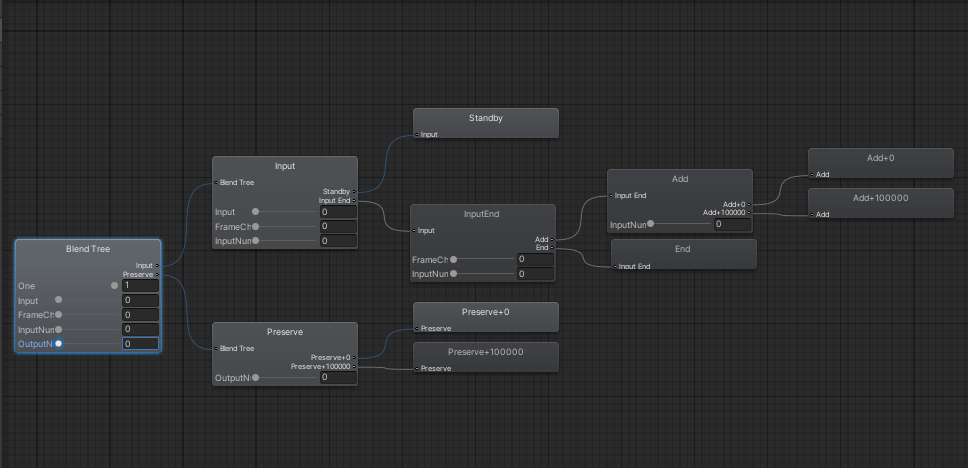This screenshot has height=468, width=968.
Task: Select the Preserve+0 node
Action: pos(485,312)
